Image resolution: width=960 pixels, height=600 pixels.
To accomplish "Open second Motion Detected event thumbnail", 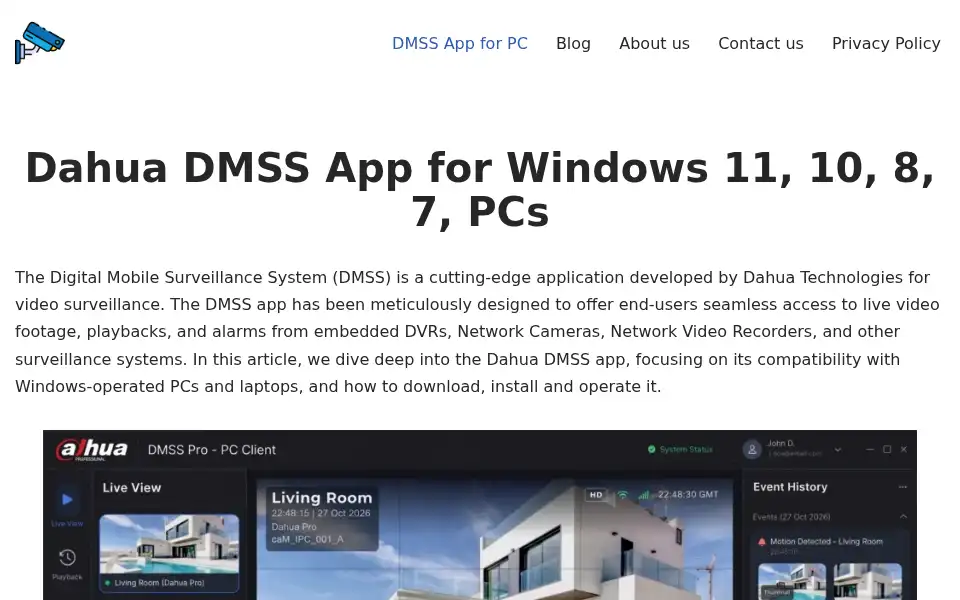I will (x=868, y=582).
